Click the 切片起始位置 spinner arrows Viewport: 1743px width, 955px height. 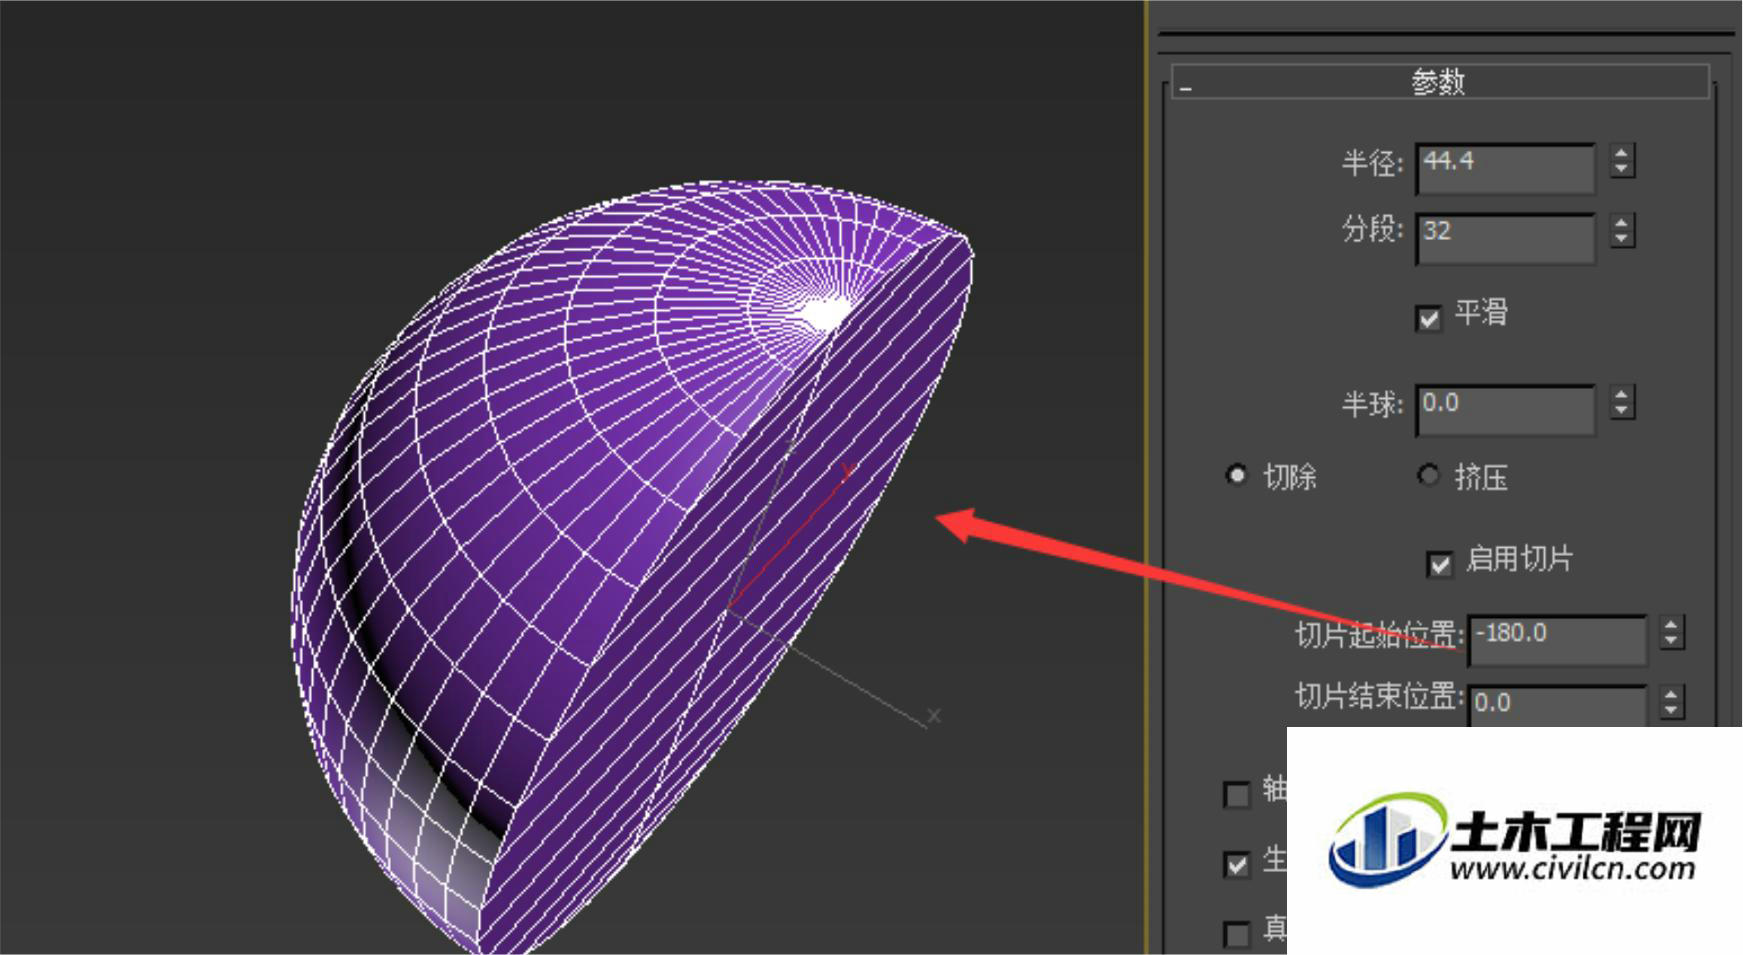coord(1671,633)
